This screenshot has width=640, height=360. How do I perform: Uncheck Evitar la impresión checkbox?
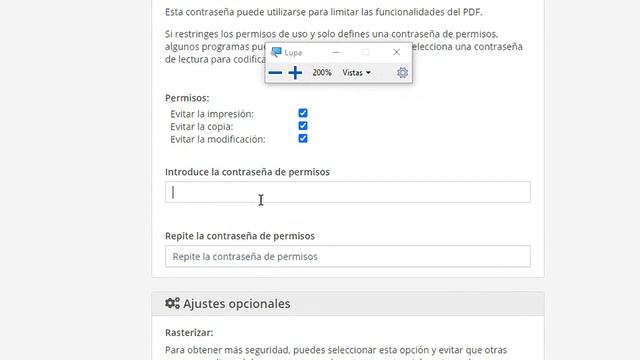[303, 113]
